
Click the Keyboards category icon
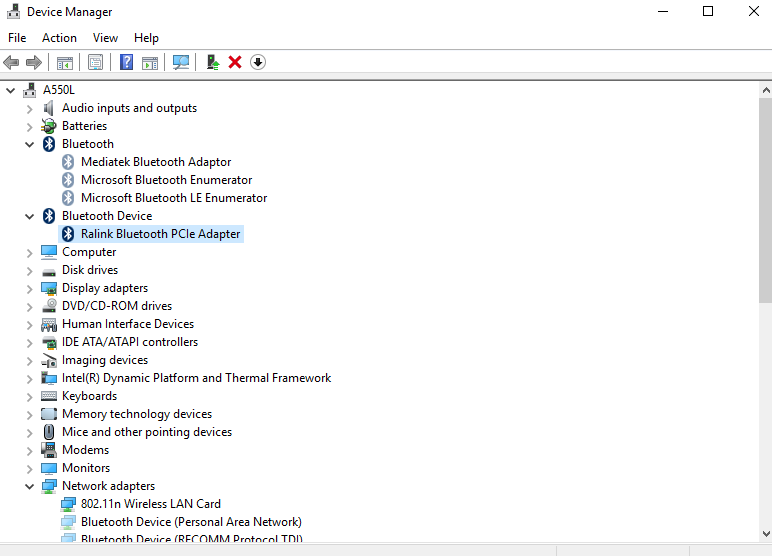pyautogui.click(x=49, y=396)
